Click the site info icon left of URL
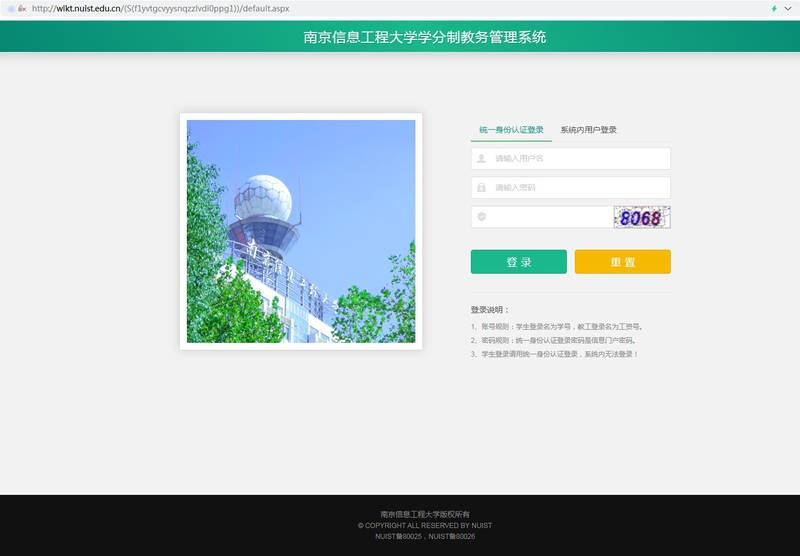The height and width of the screenshot is (556, 800). coord(10,8)
